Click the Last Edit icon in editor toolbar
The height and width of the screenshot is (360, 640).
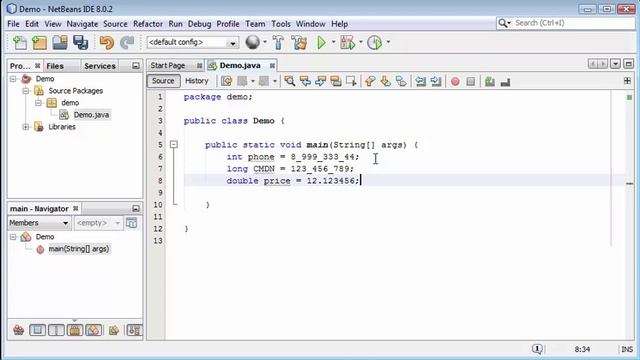[x=227, y=81]
